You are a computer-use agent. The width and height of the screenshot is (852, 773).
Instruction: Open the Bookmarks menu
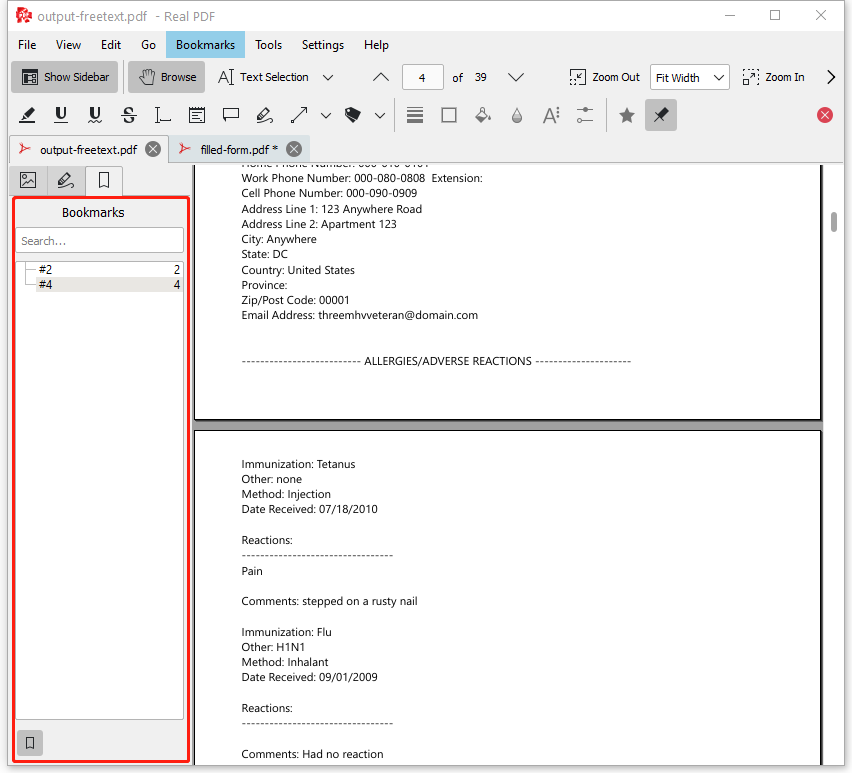[x=205, y=45]
